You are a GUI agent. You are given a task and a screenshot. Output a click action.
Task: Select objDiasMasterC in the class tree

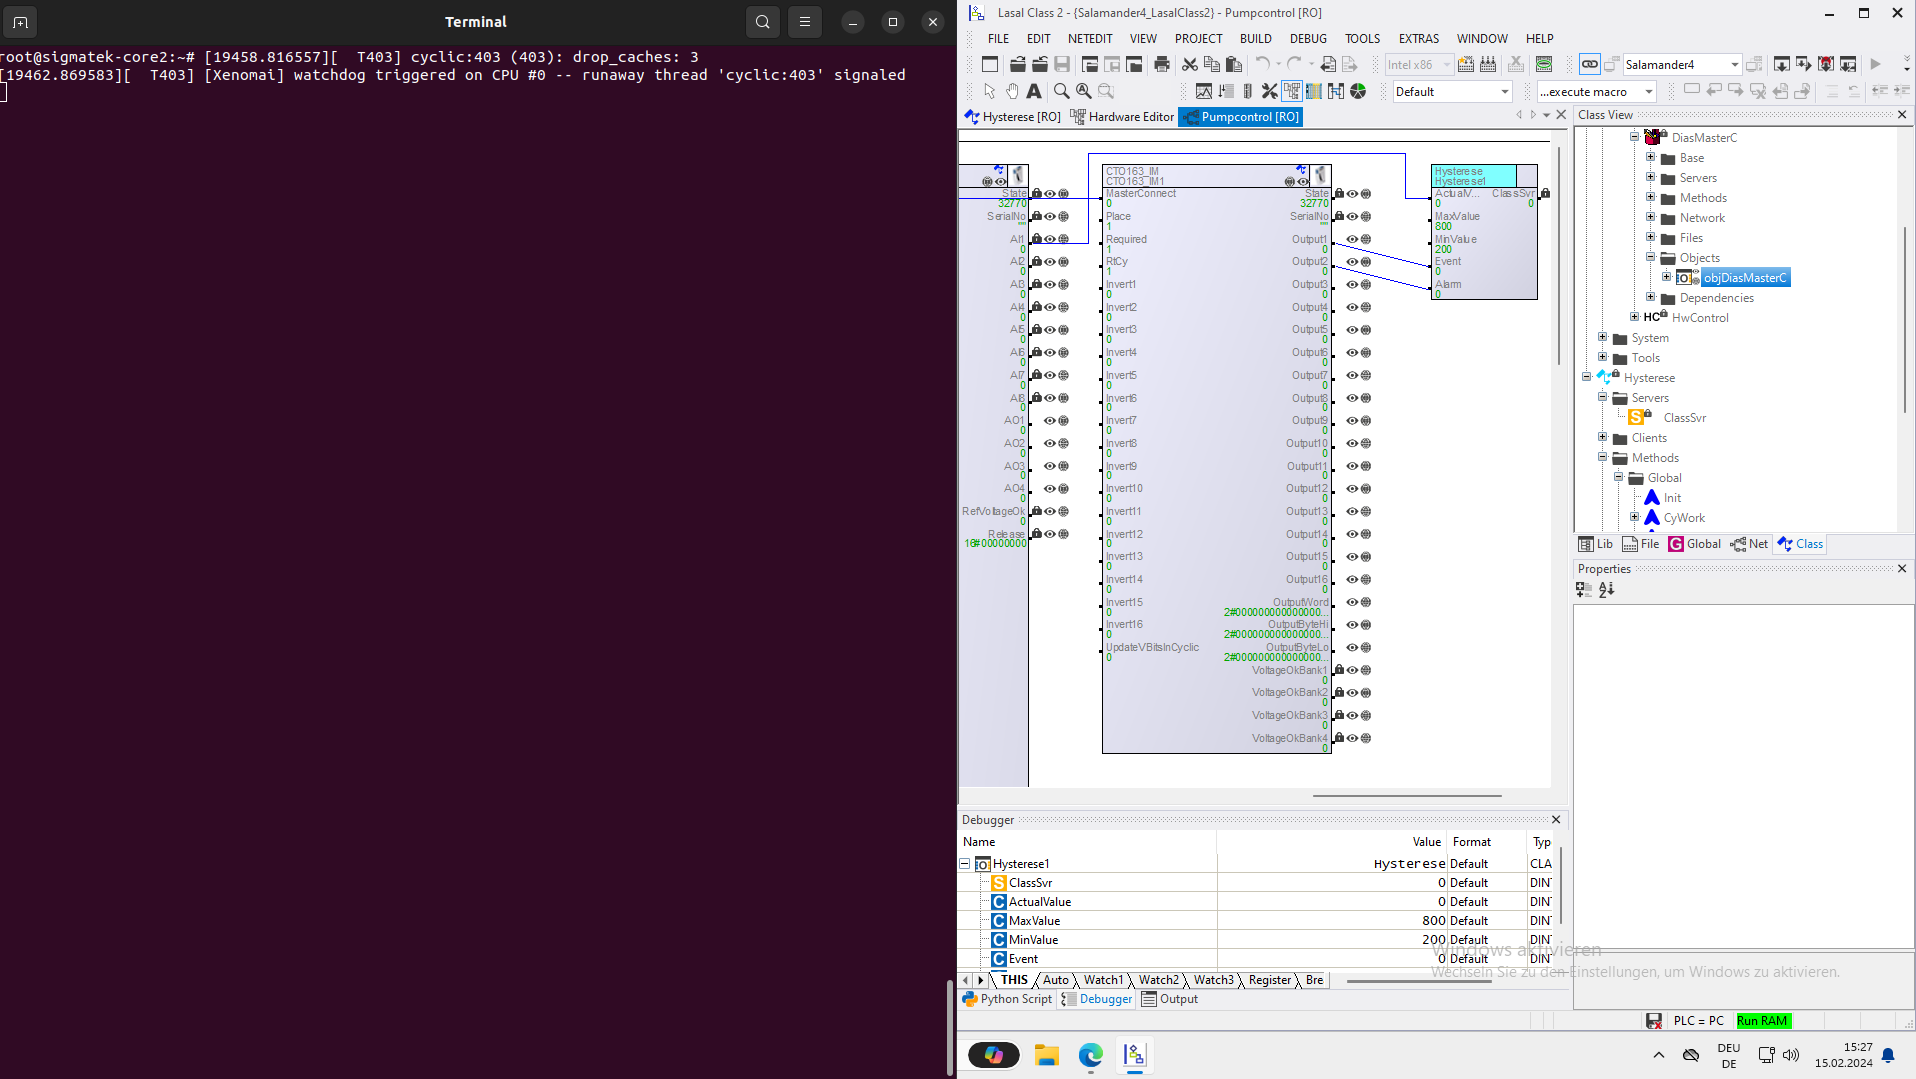point(1744,278)
